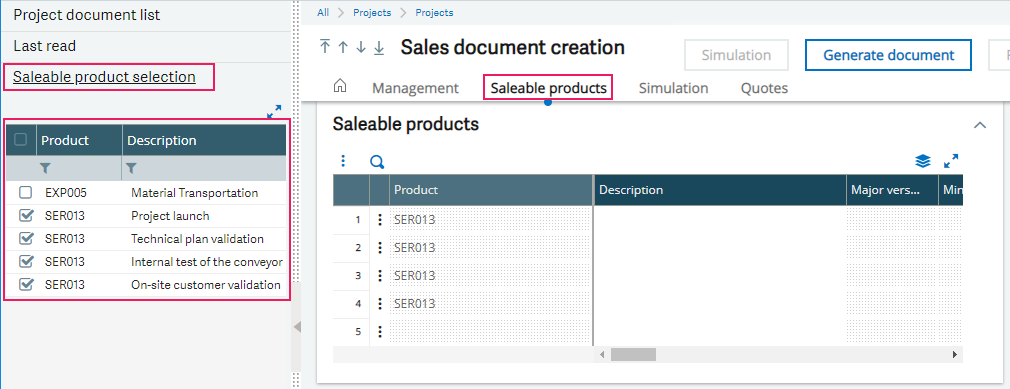Expand the Saleable products grid fullscreen
1010x389 pixels.
point(951,161)
